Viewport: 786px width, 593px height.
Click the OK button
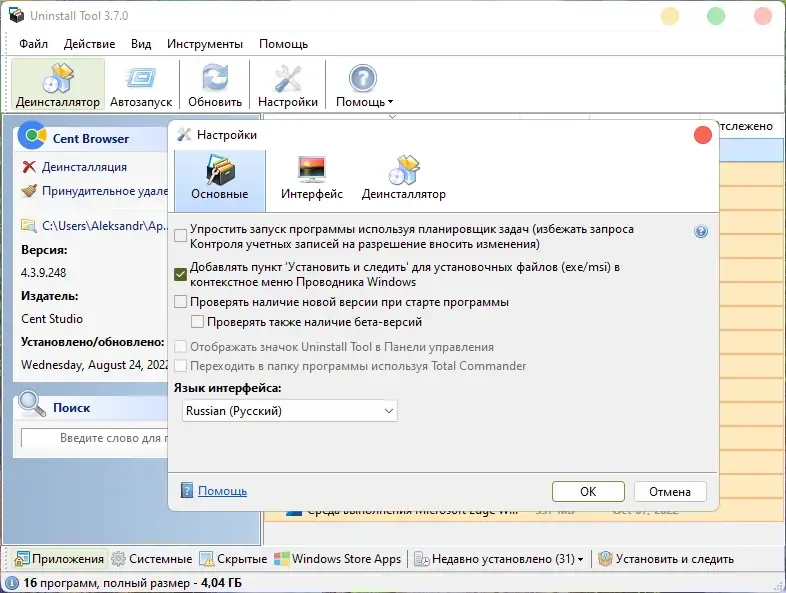click(588, 492)
